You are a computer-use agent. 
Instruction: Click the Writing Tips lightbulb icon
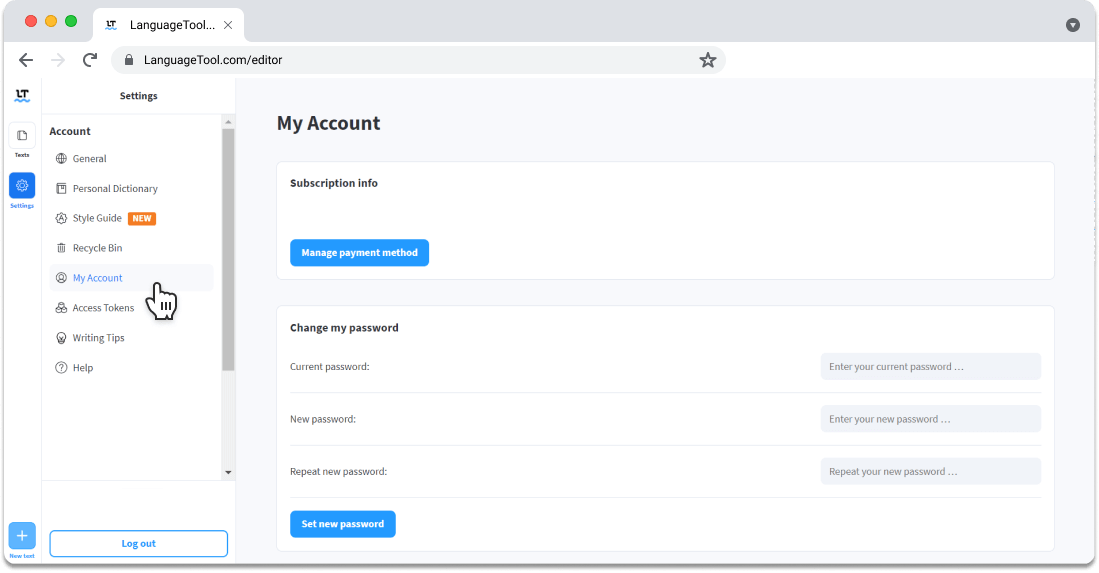click(x=62, y=338)
